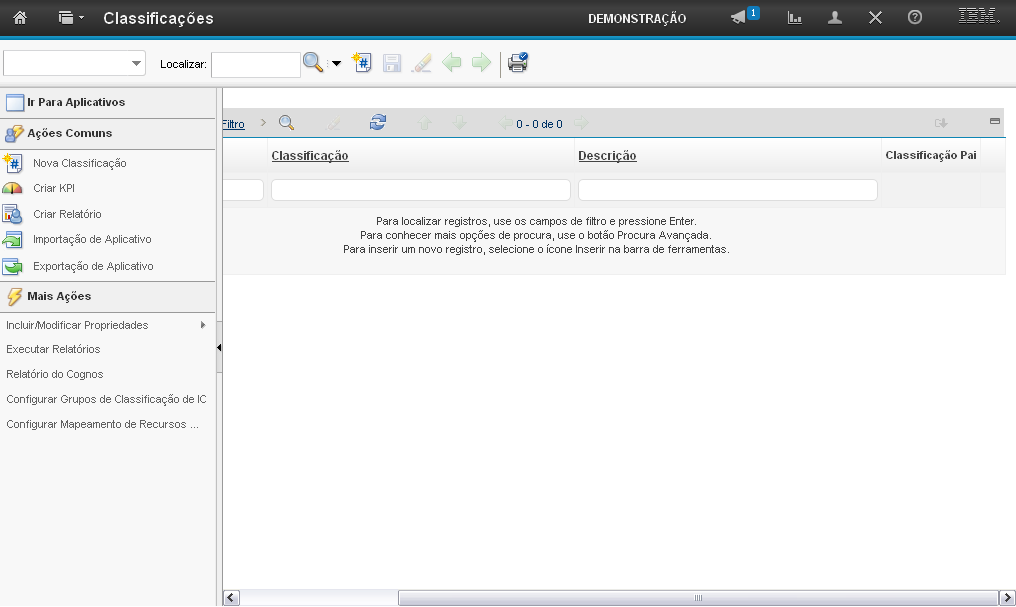Refresh the table with the refresh icon
This screenshot has width=1016, height=607.
pyautogui.click(x=377, y=123)
